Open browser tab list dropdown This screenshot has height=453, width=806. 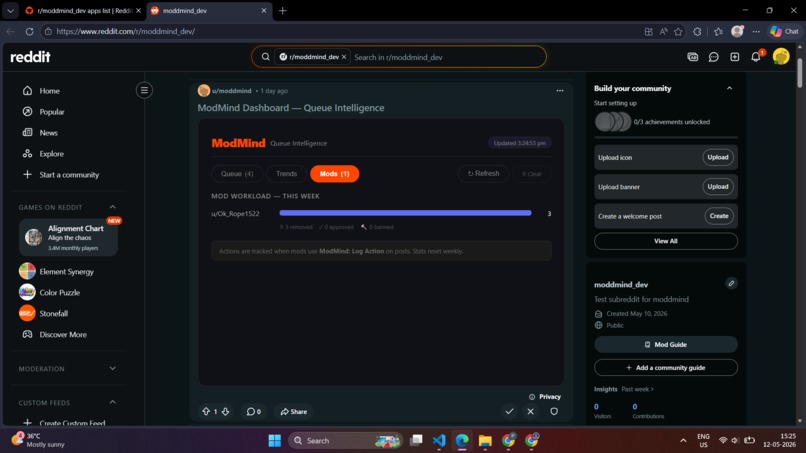tap(10, 10)
